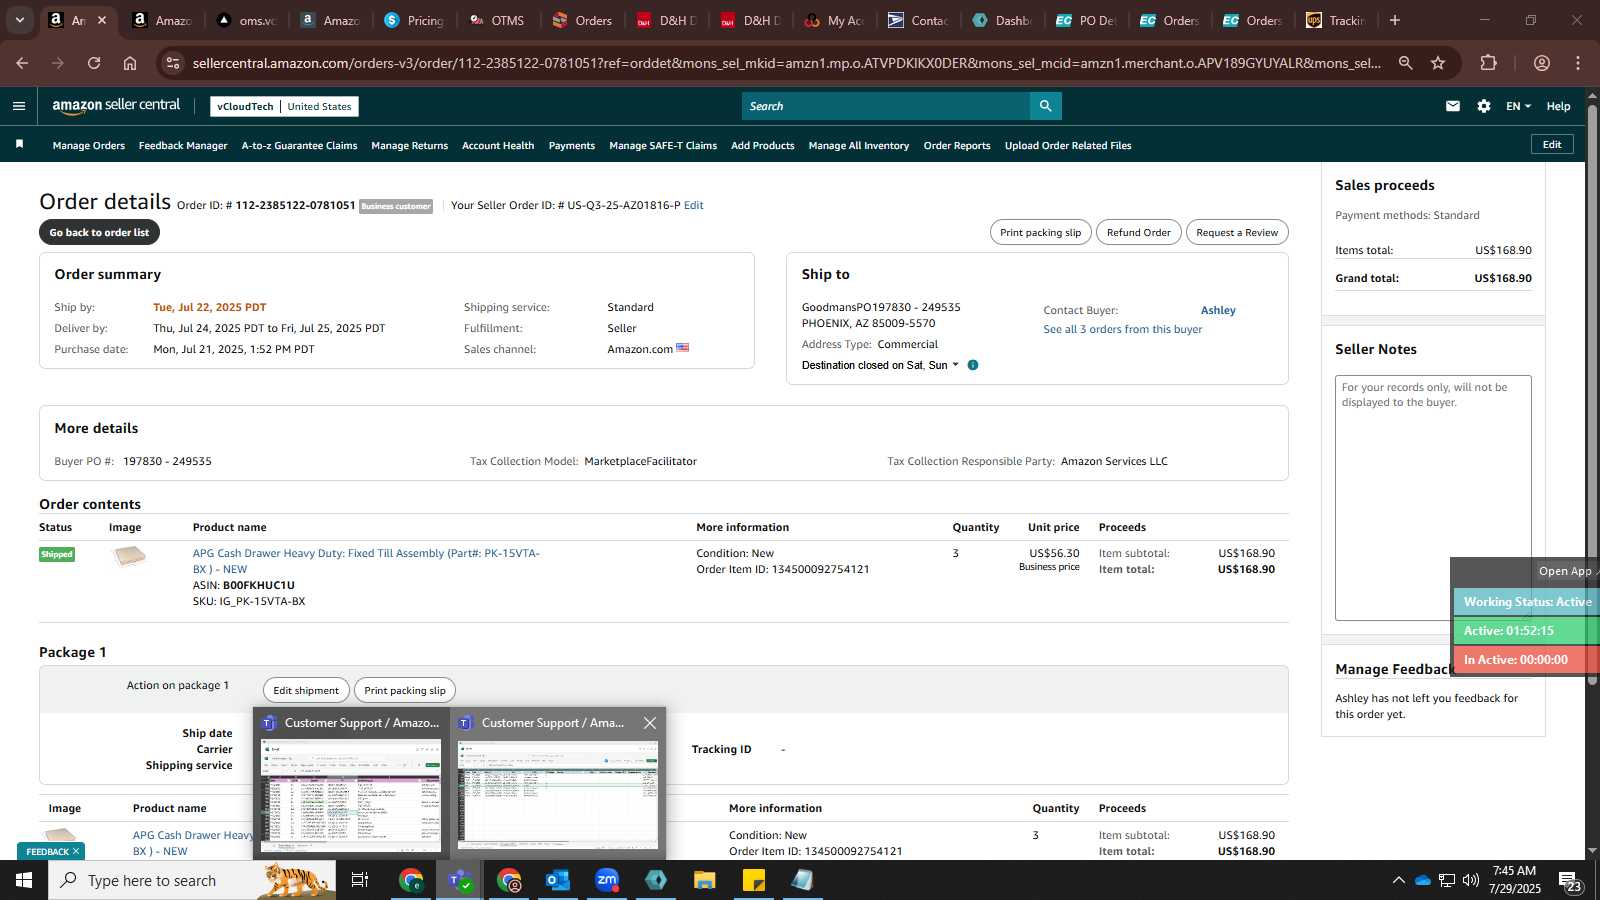Screen dimensions: 1600x900
Task: Switch to the OTMS browser tab
Action: point(497,20)
